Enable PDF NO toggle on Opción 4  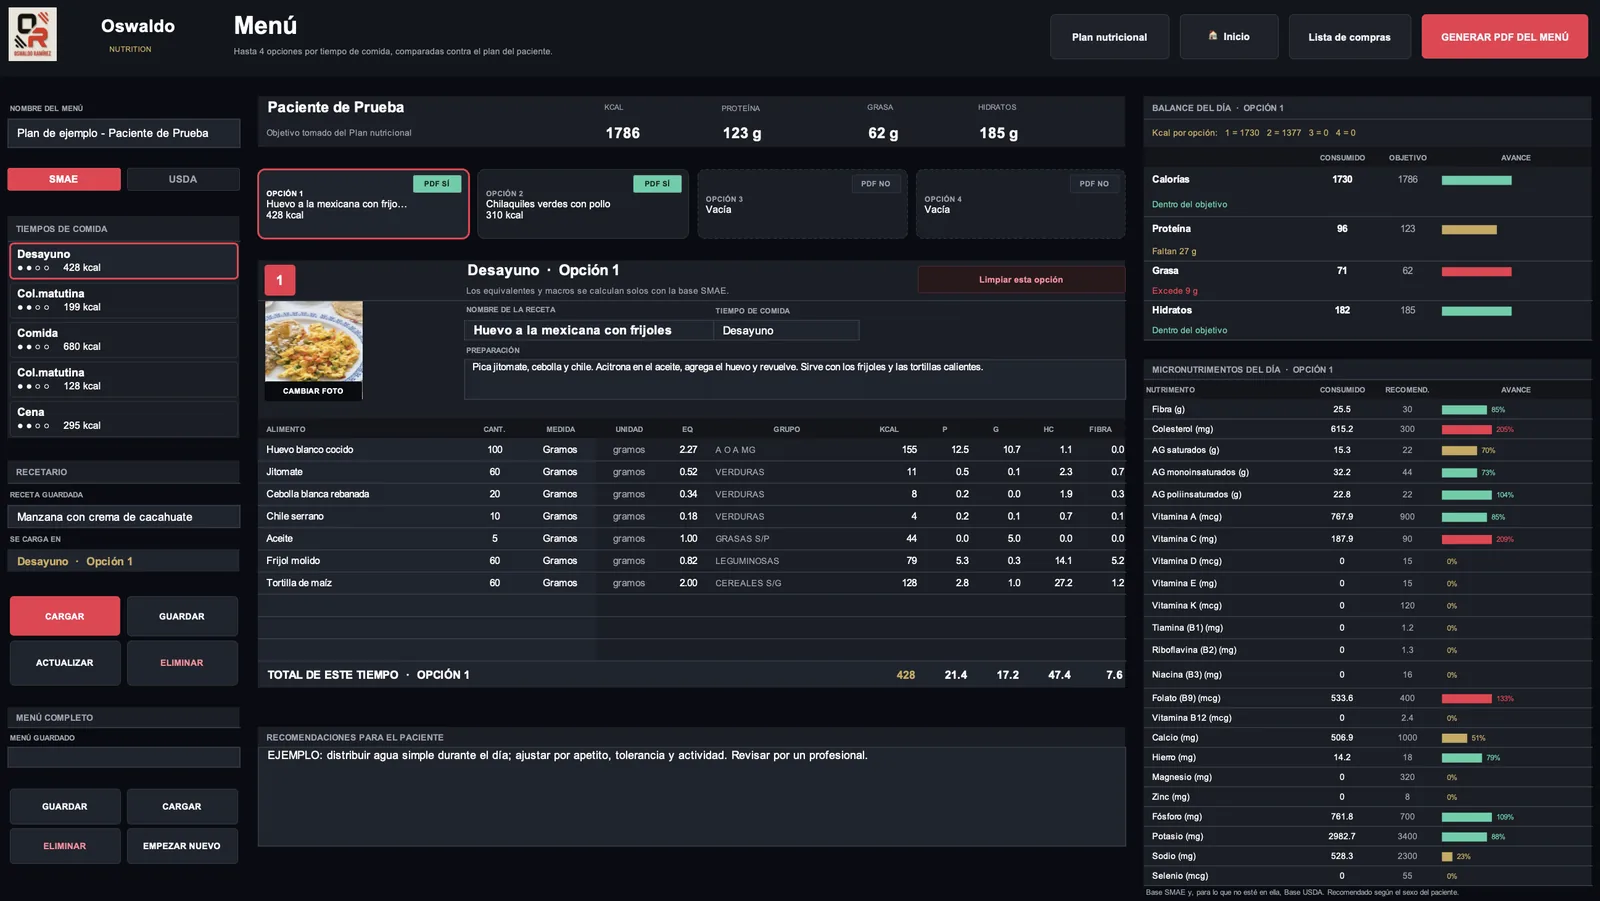point(1094,184)
